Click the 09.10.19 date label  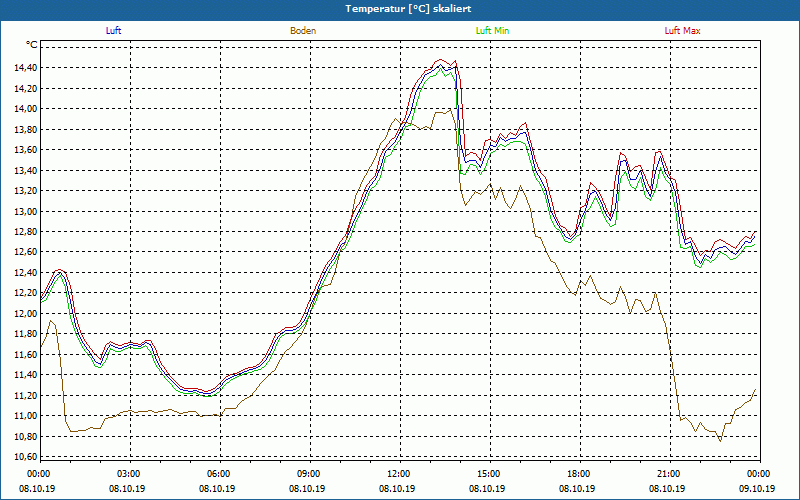coord(757,488)
